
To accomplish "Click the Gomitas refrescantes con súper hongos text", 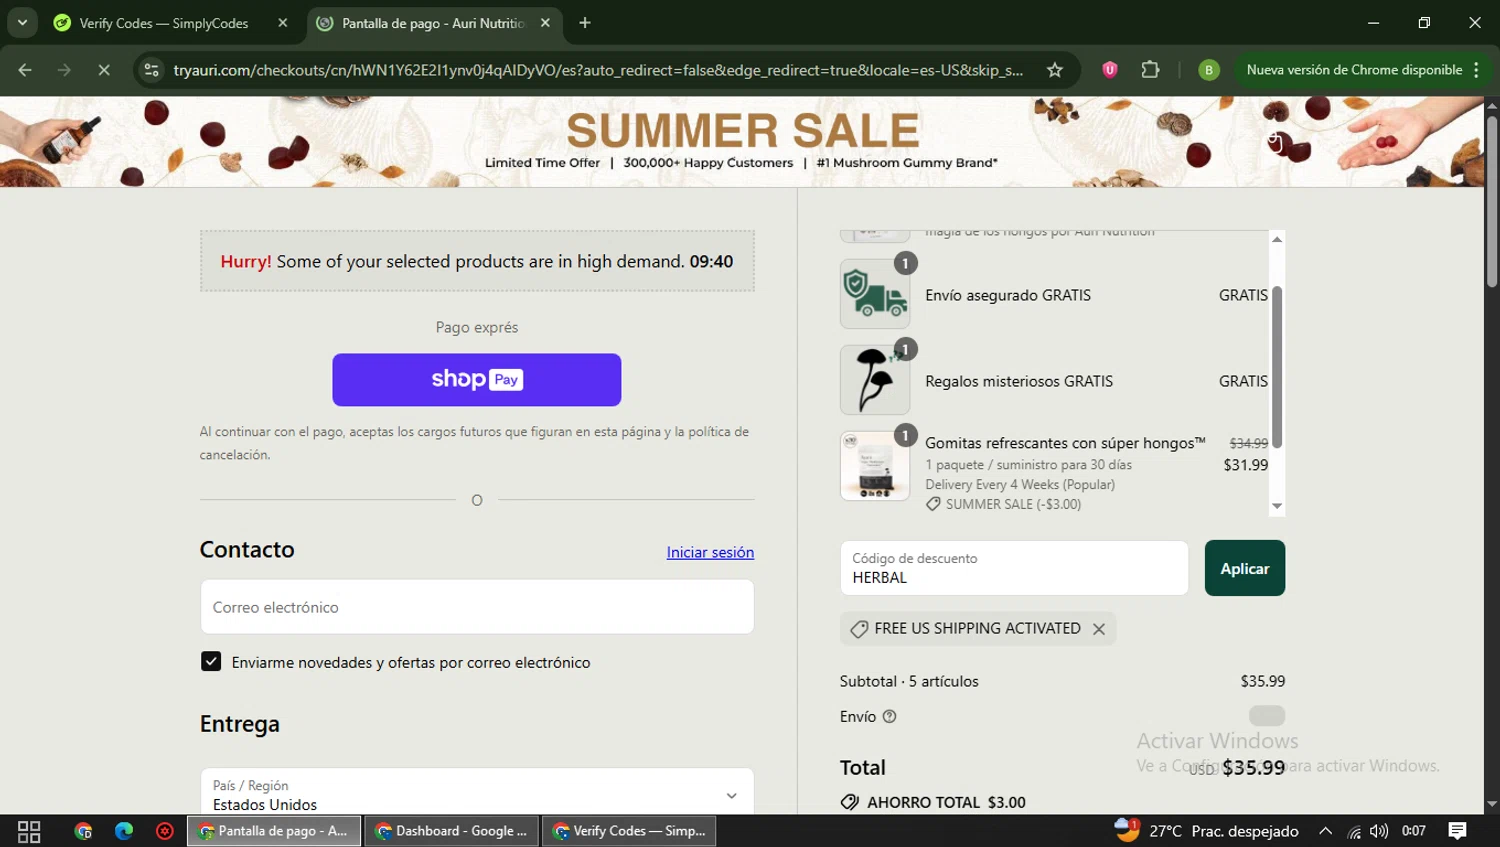I will point(1065,443).
